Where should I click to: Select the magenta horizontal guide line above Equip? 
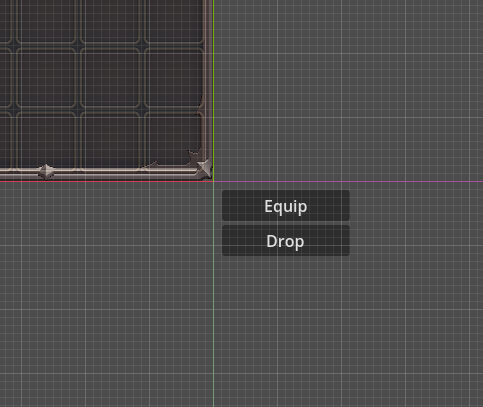click(x=348, y=182)
